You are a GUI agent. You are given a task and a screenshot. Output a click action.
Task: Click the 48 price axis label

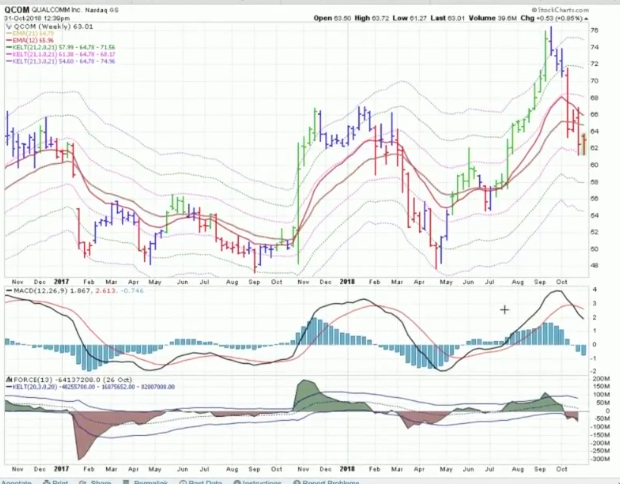pyautogui.click(x=594, y=266)
